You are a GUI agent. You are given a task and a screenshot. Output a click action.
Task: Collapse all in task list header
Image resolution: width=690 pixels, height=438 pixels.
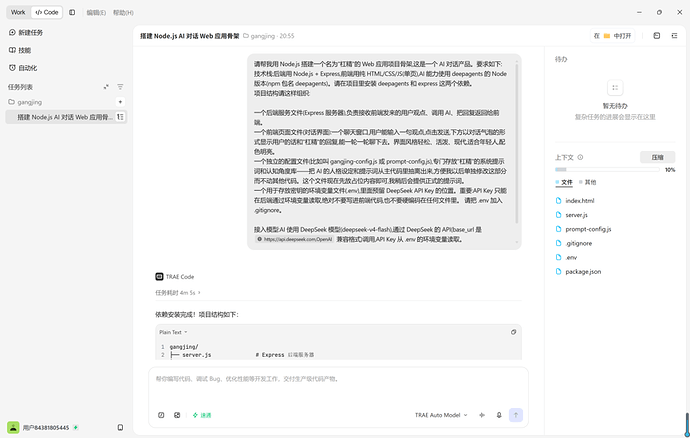pyautogui.click(x=106, y=87)
